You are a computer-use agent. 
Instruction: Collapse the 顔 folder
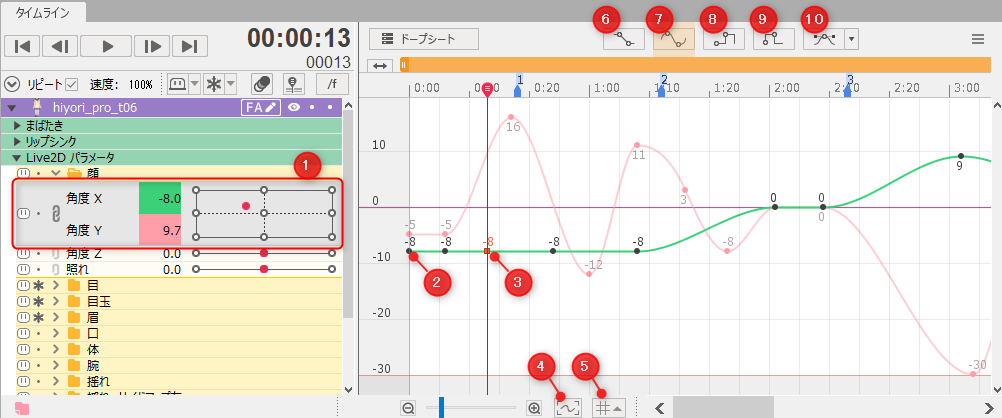(56, 173)
